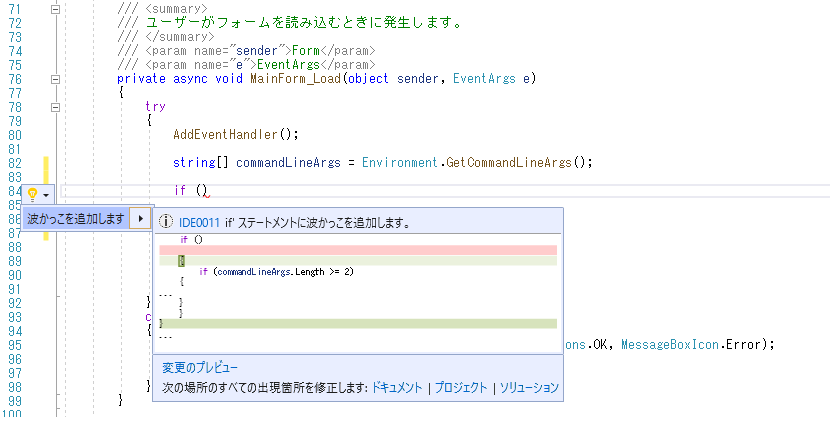Click the lightbulb quick actions icon

click(x=33, y=194)
